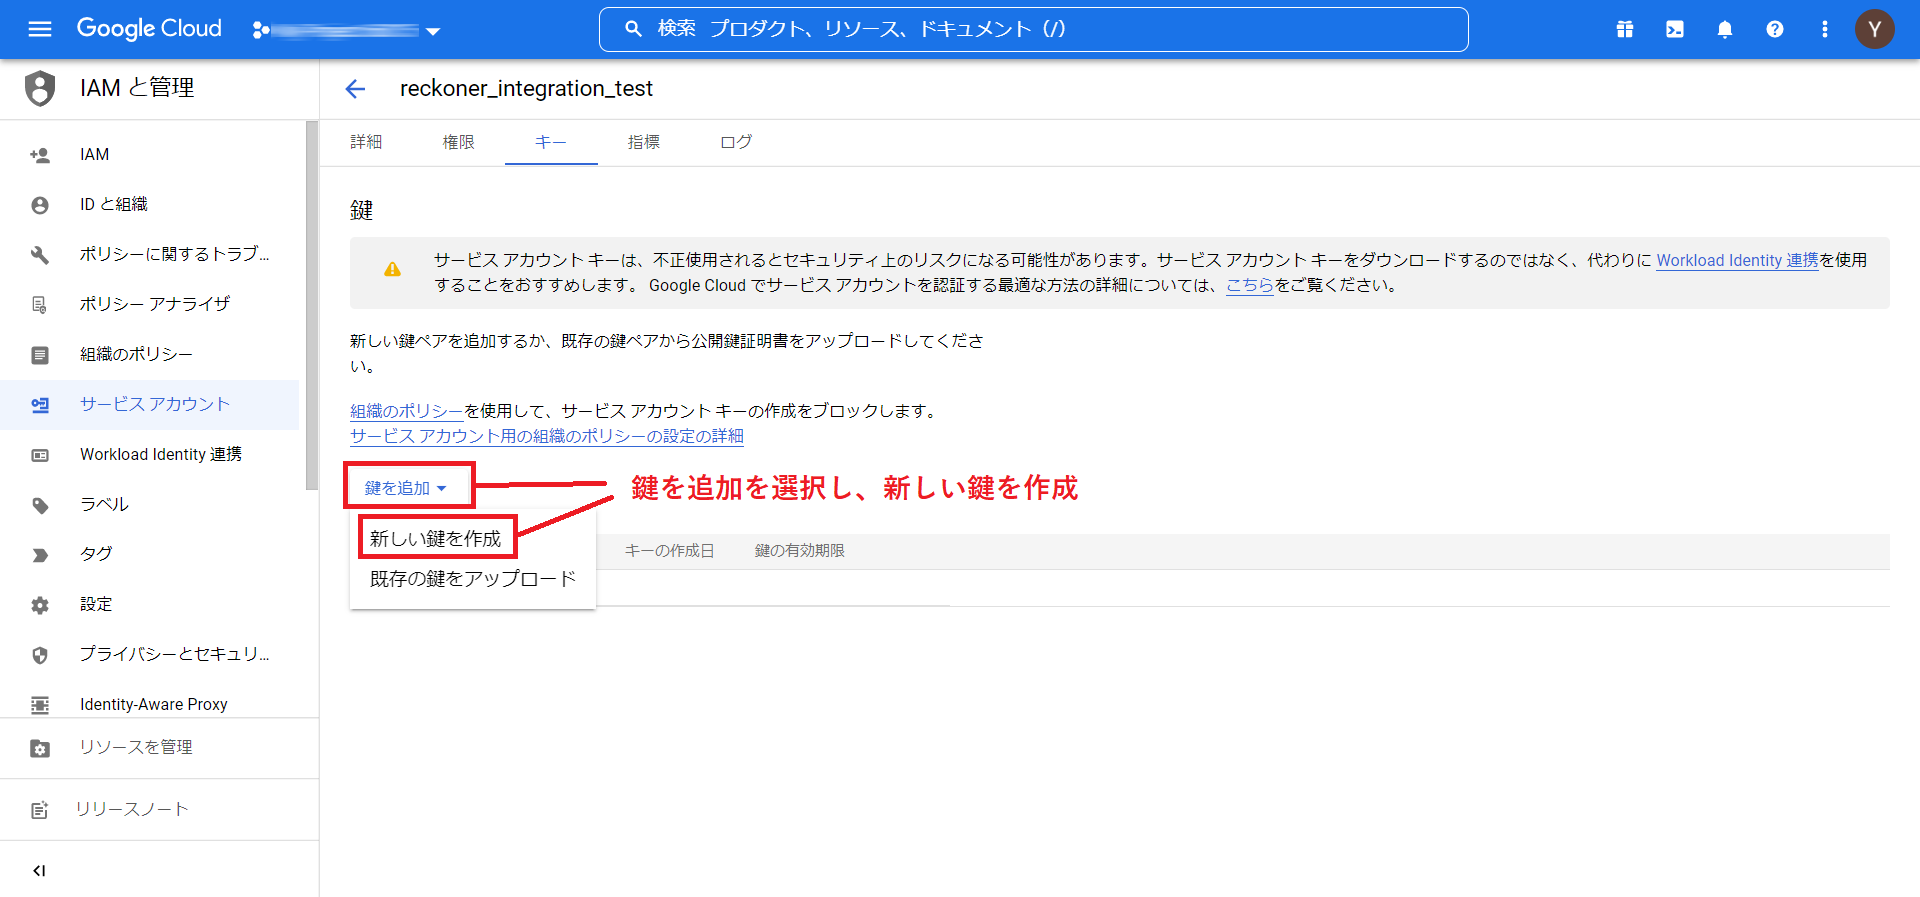Open the notifications bell

pyautogui.click(x=1725, y=29)
